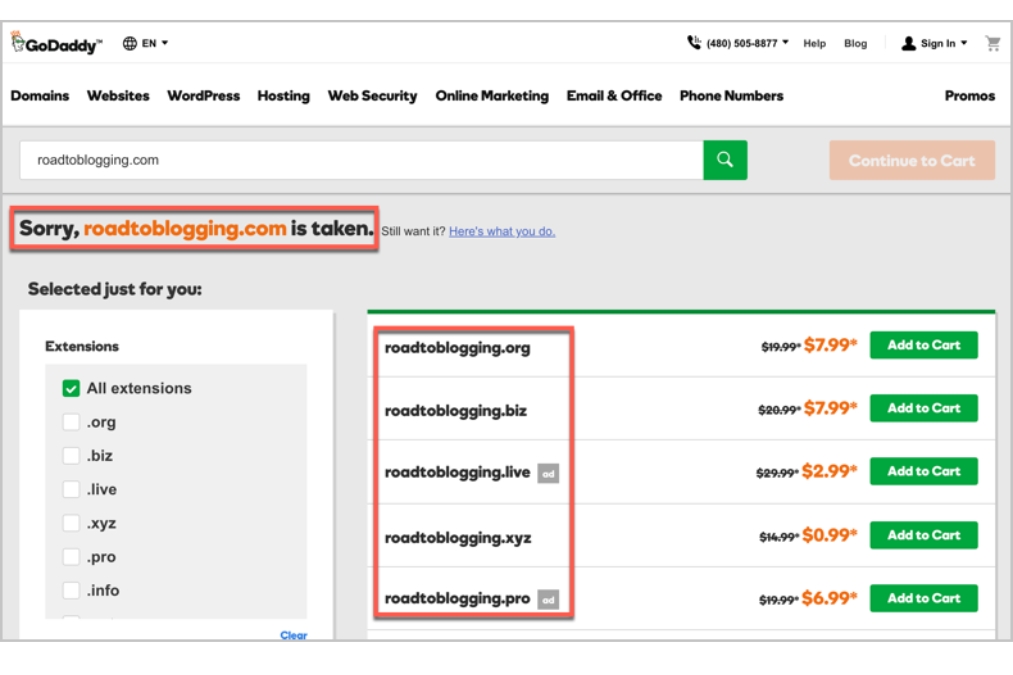Click the GoDaddy logo

[56, 43]
